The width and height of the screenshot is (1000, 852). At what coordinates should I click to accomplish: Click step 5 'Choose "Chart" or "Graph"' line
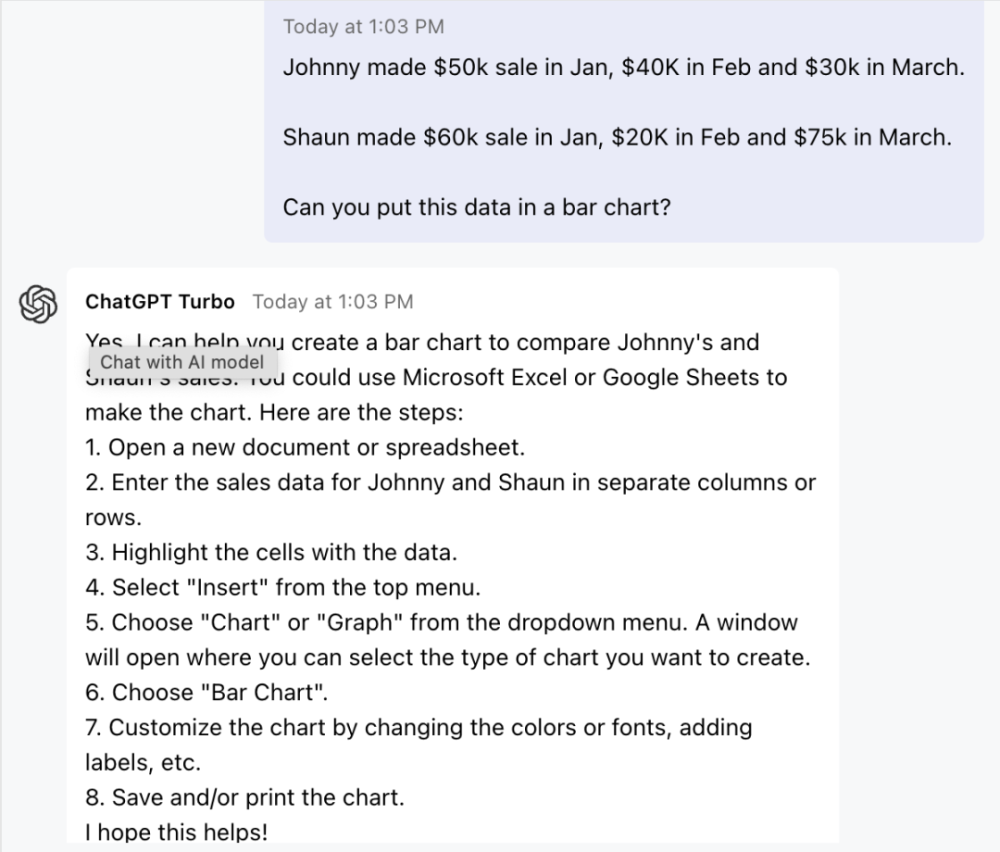(441, 622)
